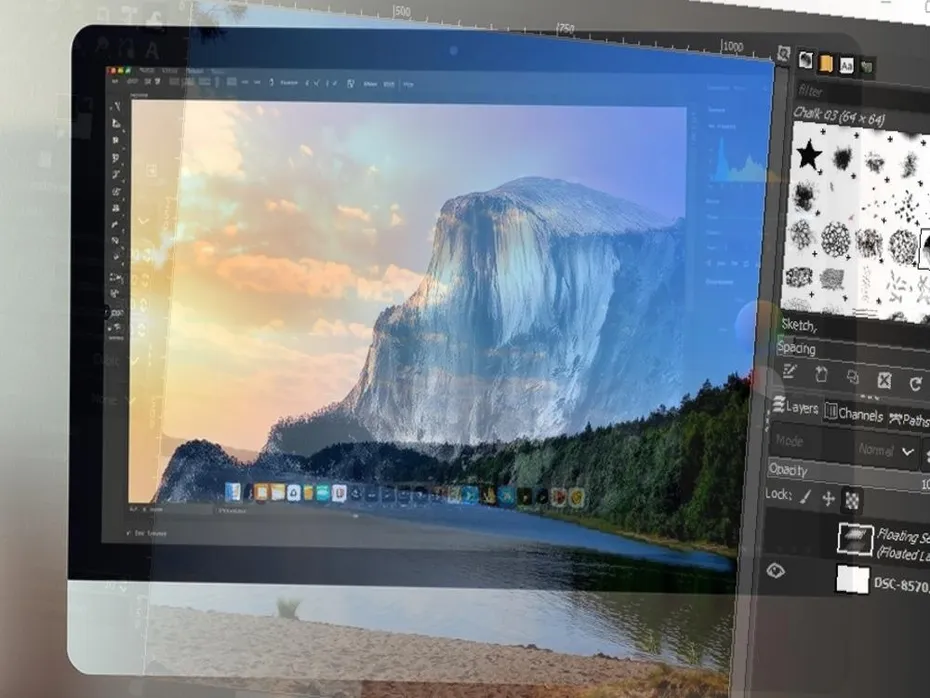The height and width of the screenshot is (698, 930).
Task: Duplicate the selected brush
Action: coord(854,378)
